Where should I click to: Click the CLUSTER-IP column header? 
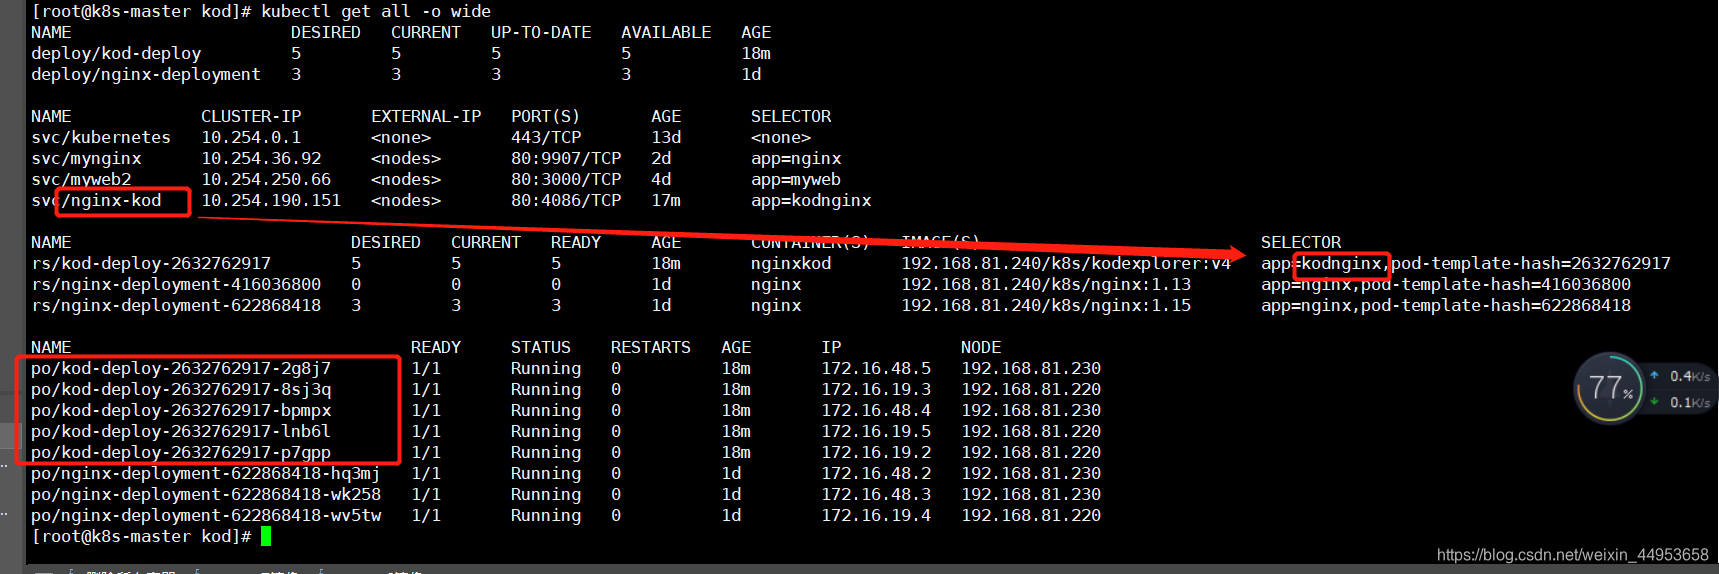tap(251, 116)
